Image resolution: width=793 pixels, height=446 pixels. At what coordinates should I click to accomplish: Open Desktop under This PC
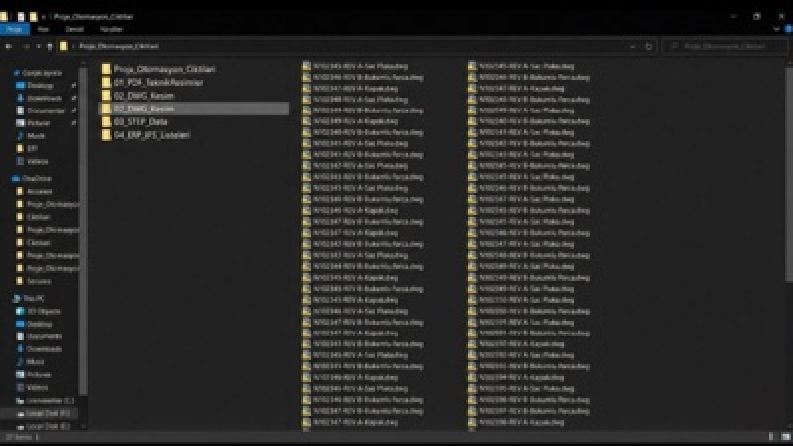click(35, 324)
